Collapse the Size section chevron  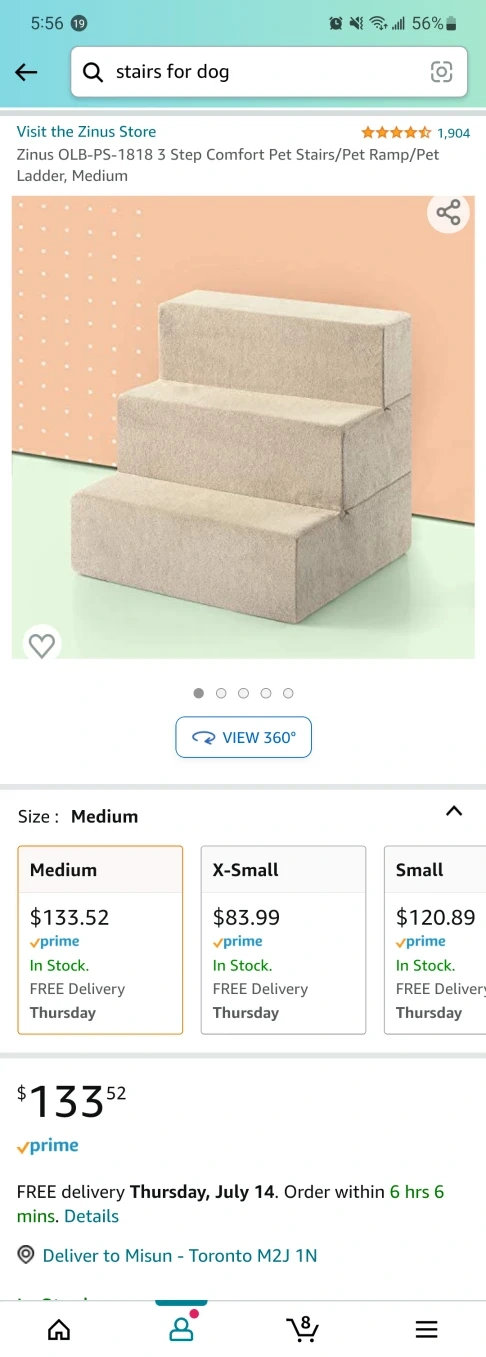tap(454, 811)
